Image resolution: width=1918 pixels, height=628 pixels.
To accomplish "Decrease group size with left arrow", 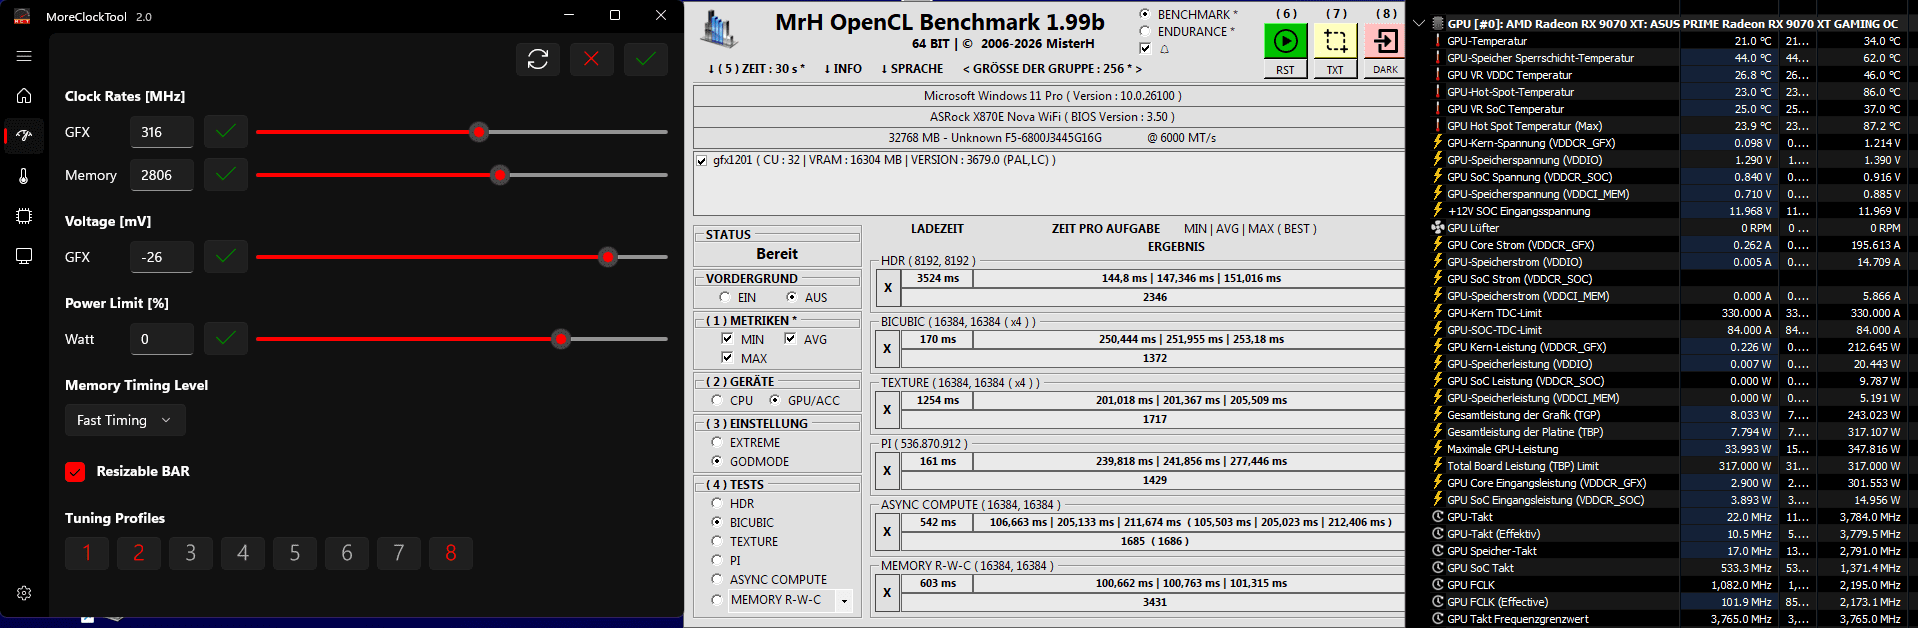I will pyautogui.click(x=966, y=69).
